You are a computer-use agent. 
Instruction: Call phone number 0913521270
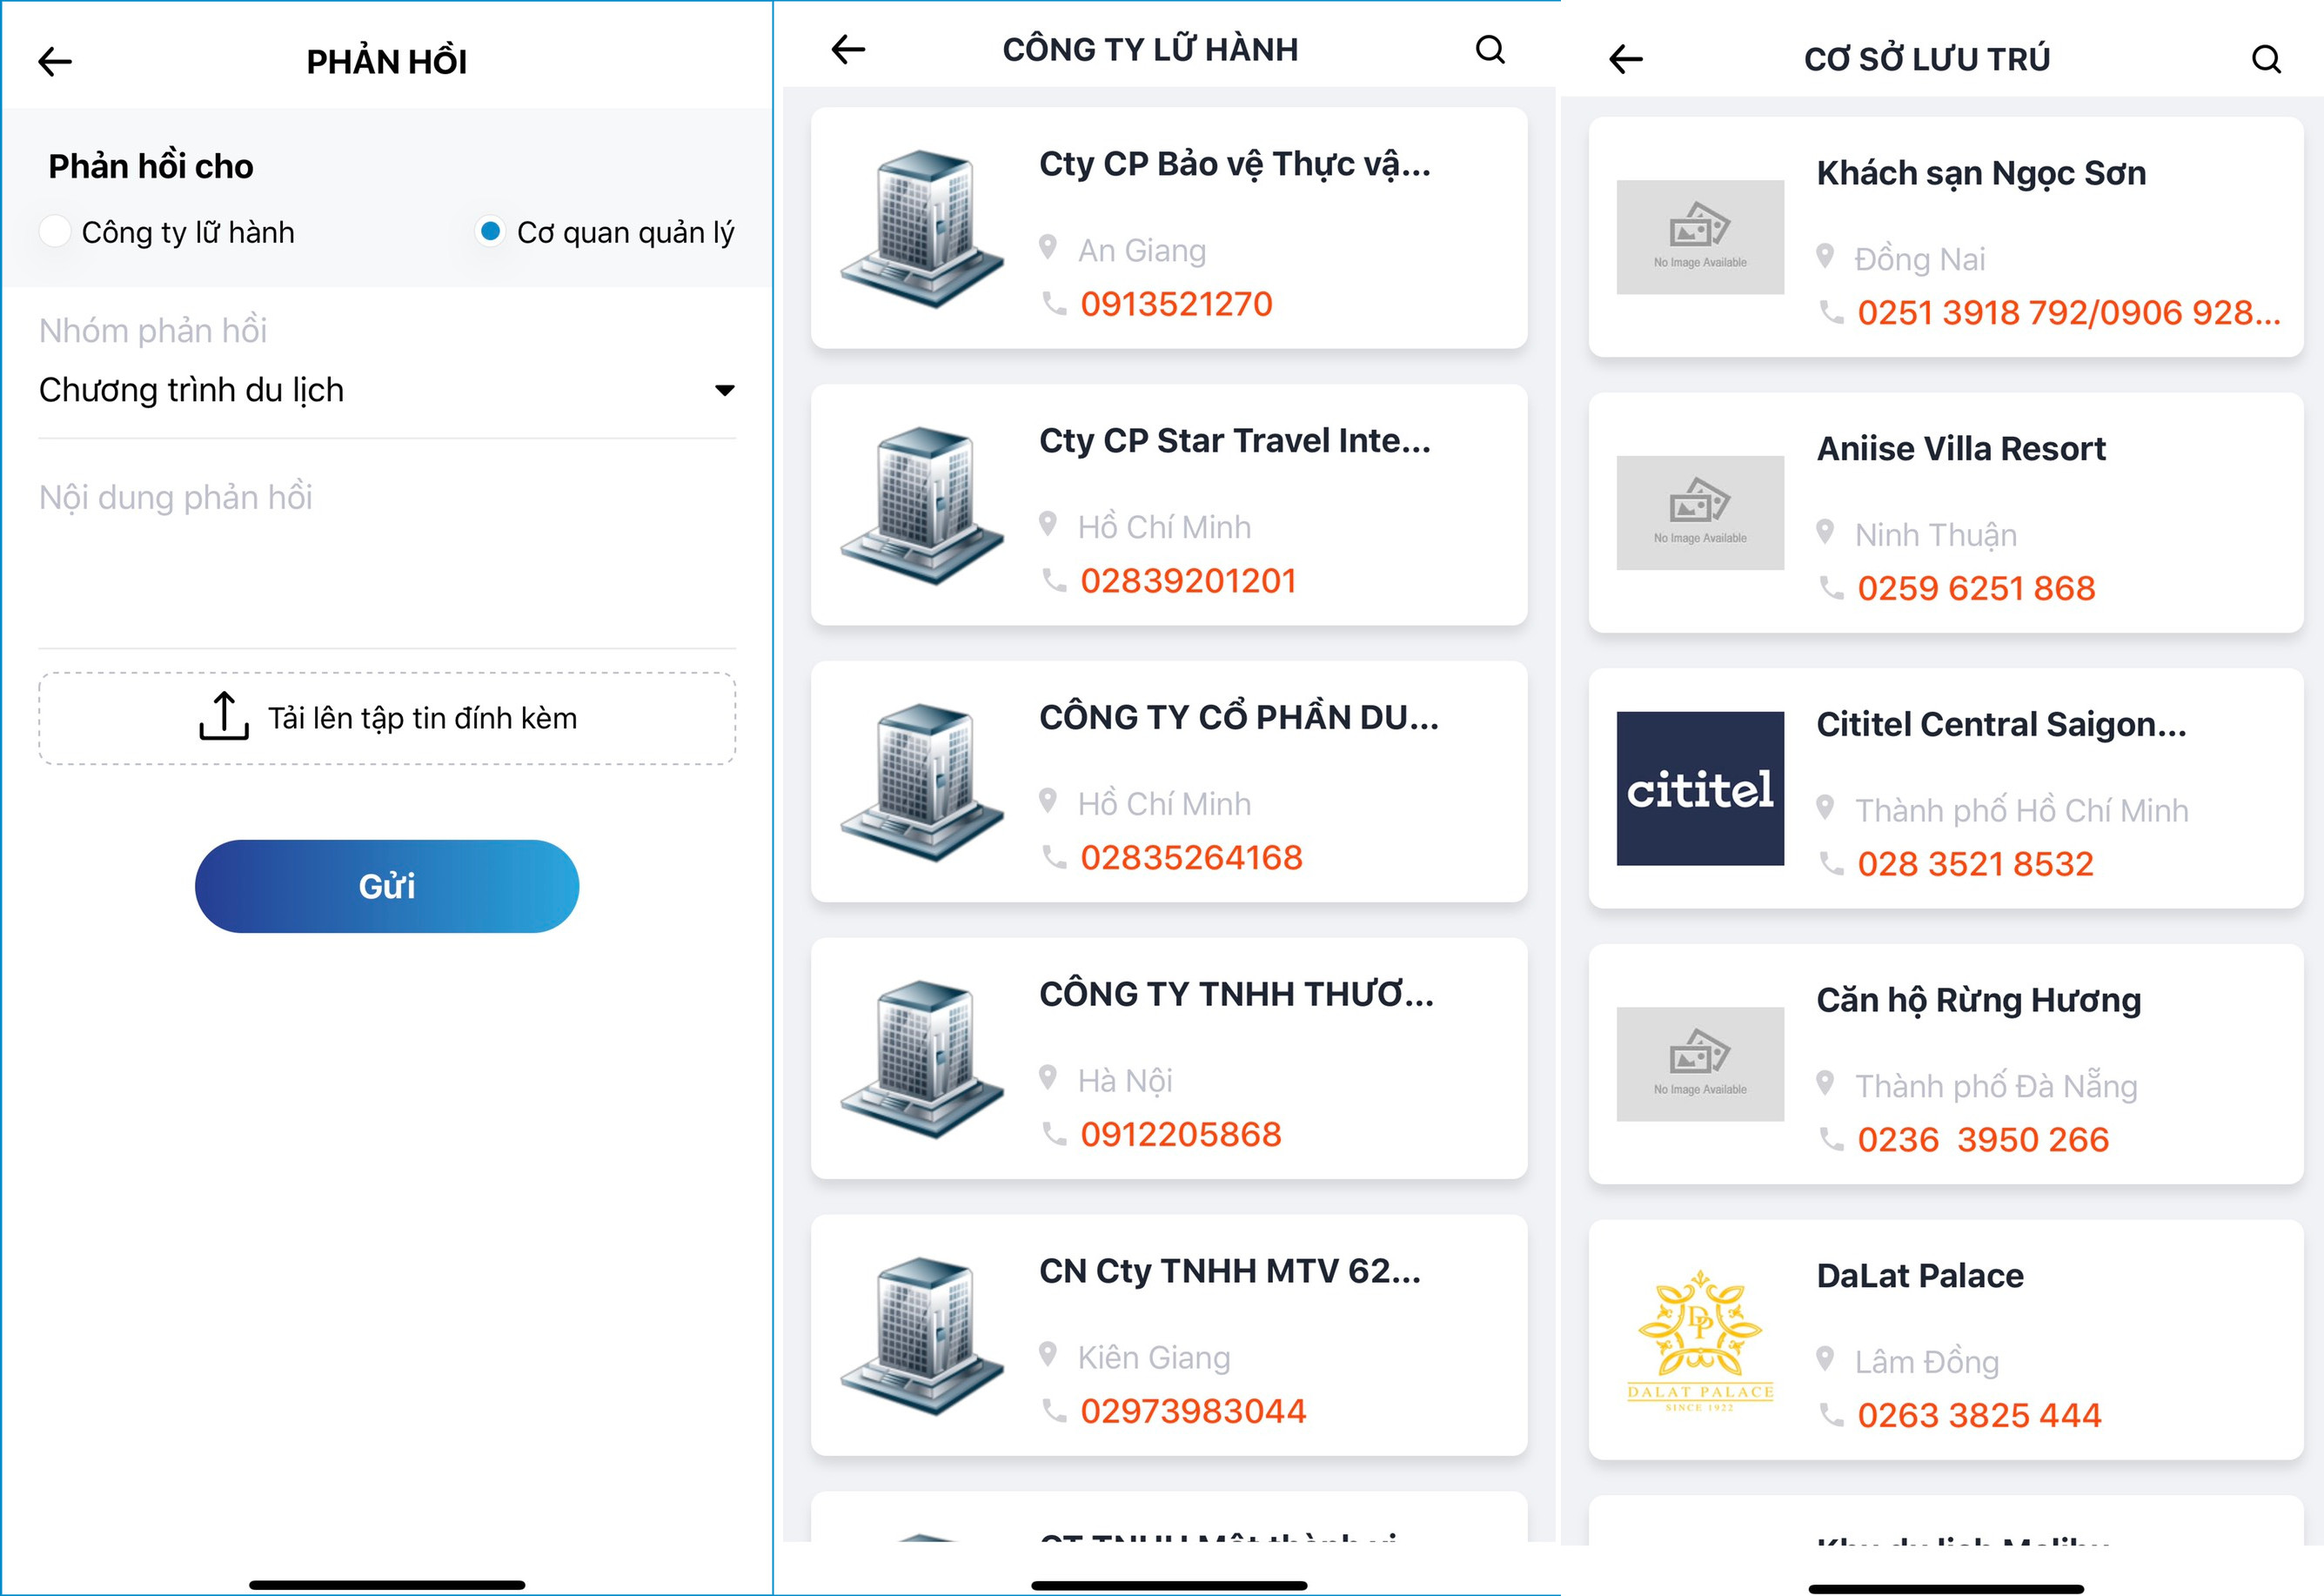[x=1176, y=304]
